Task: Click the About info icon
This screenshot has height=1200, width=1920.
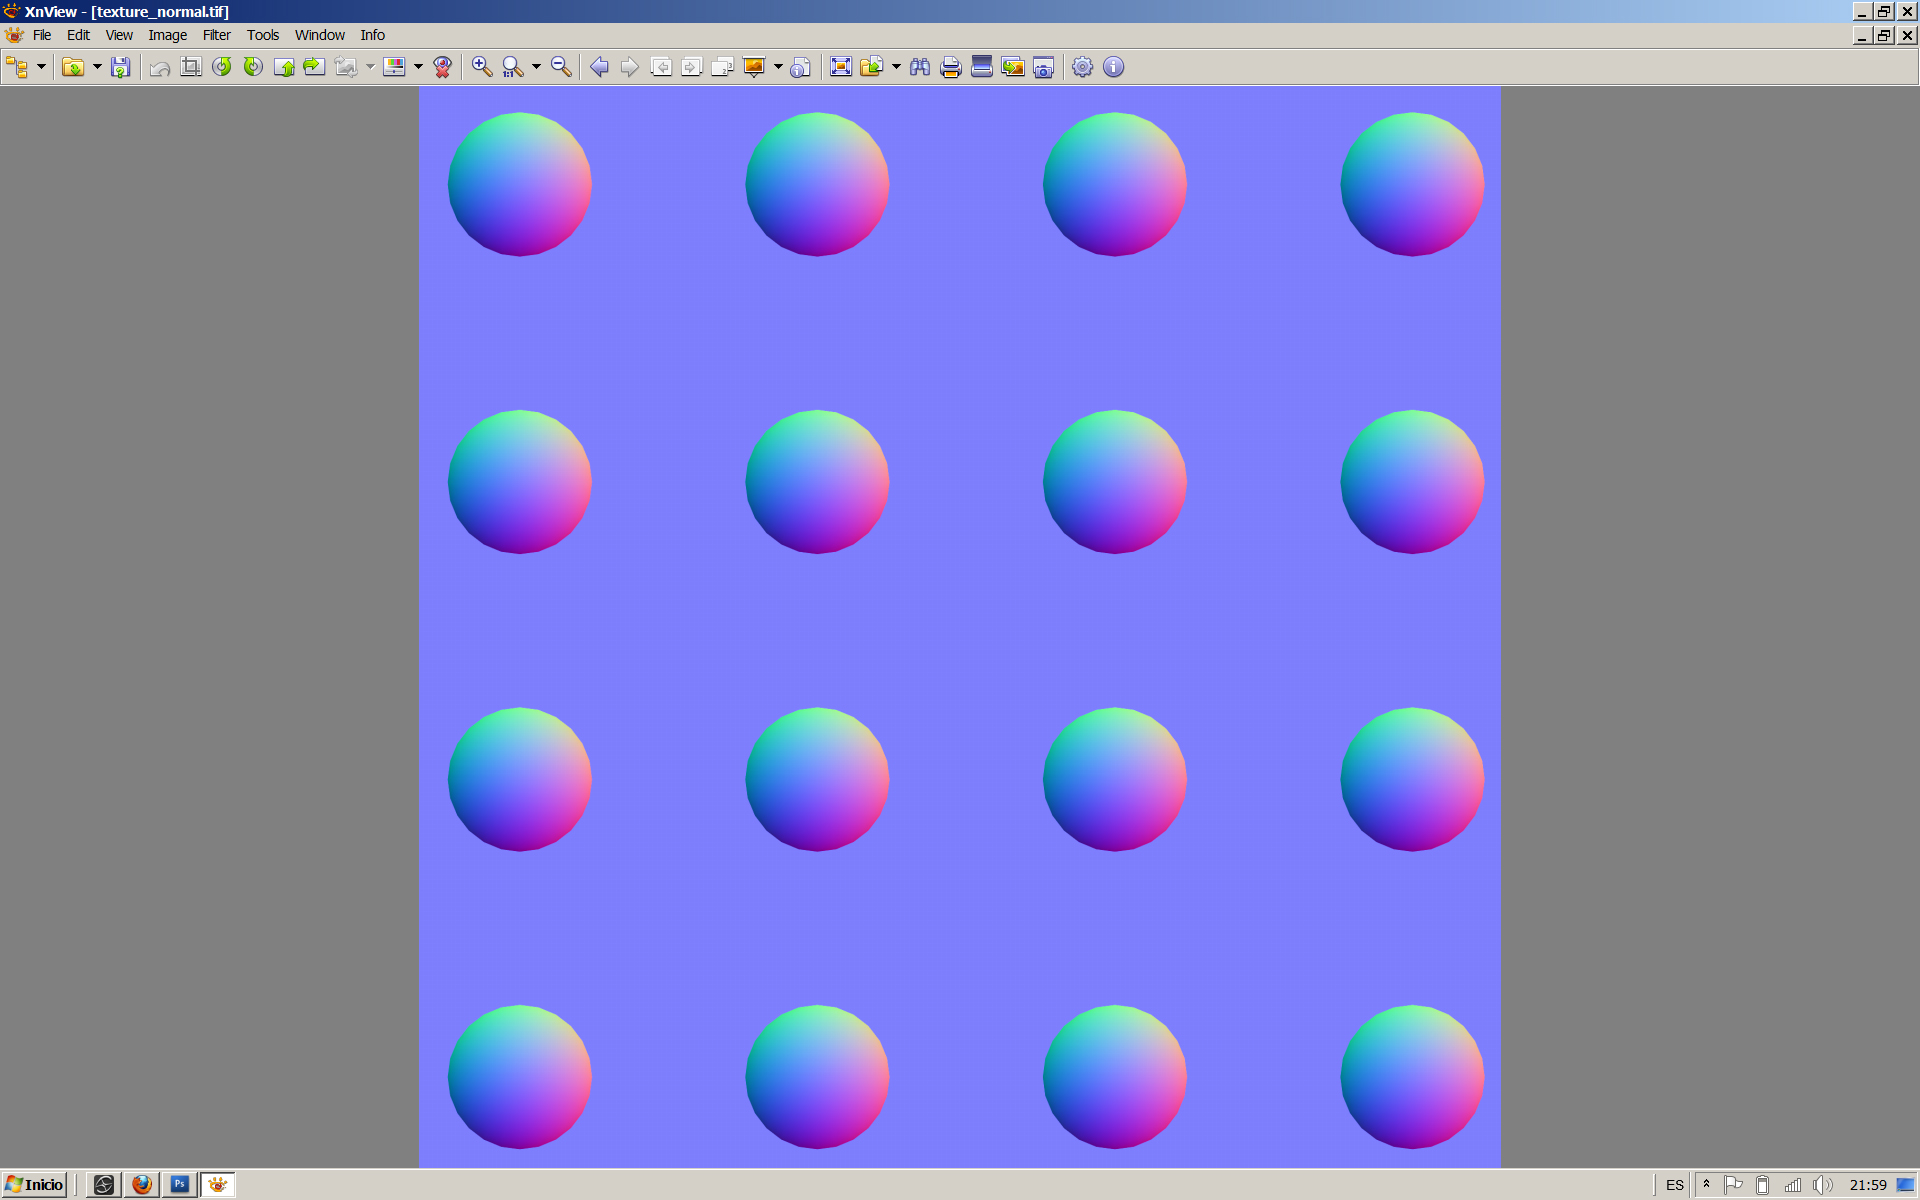Action: click(x=1114, y=67)
